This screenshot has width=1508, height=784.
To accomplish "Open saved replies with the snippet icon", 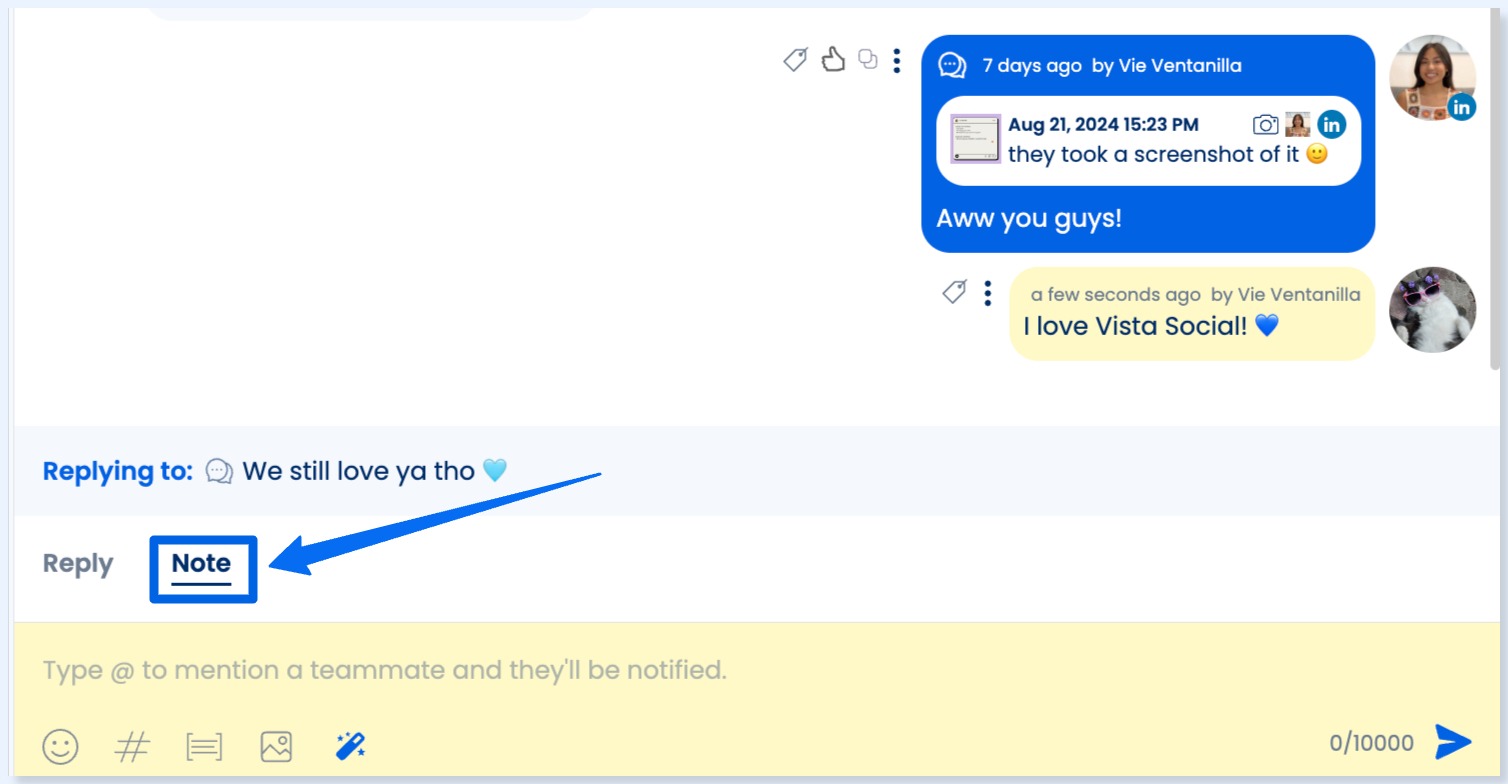I will pos(204,746).
